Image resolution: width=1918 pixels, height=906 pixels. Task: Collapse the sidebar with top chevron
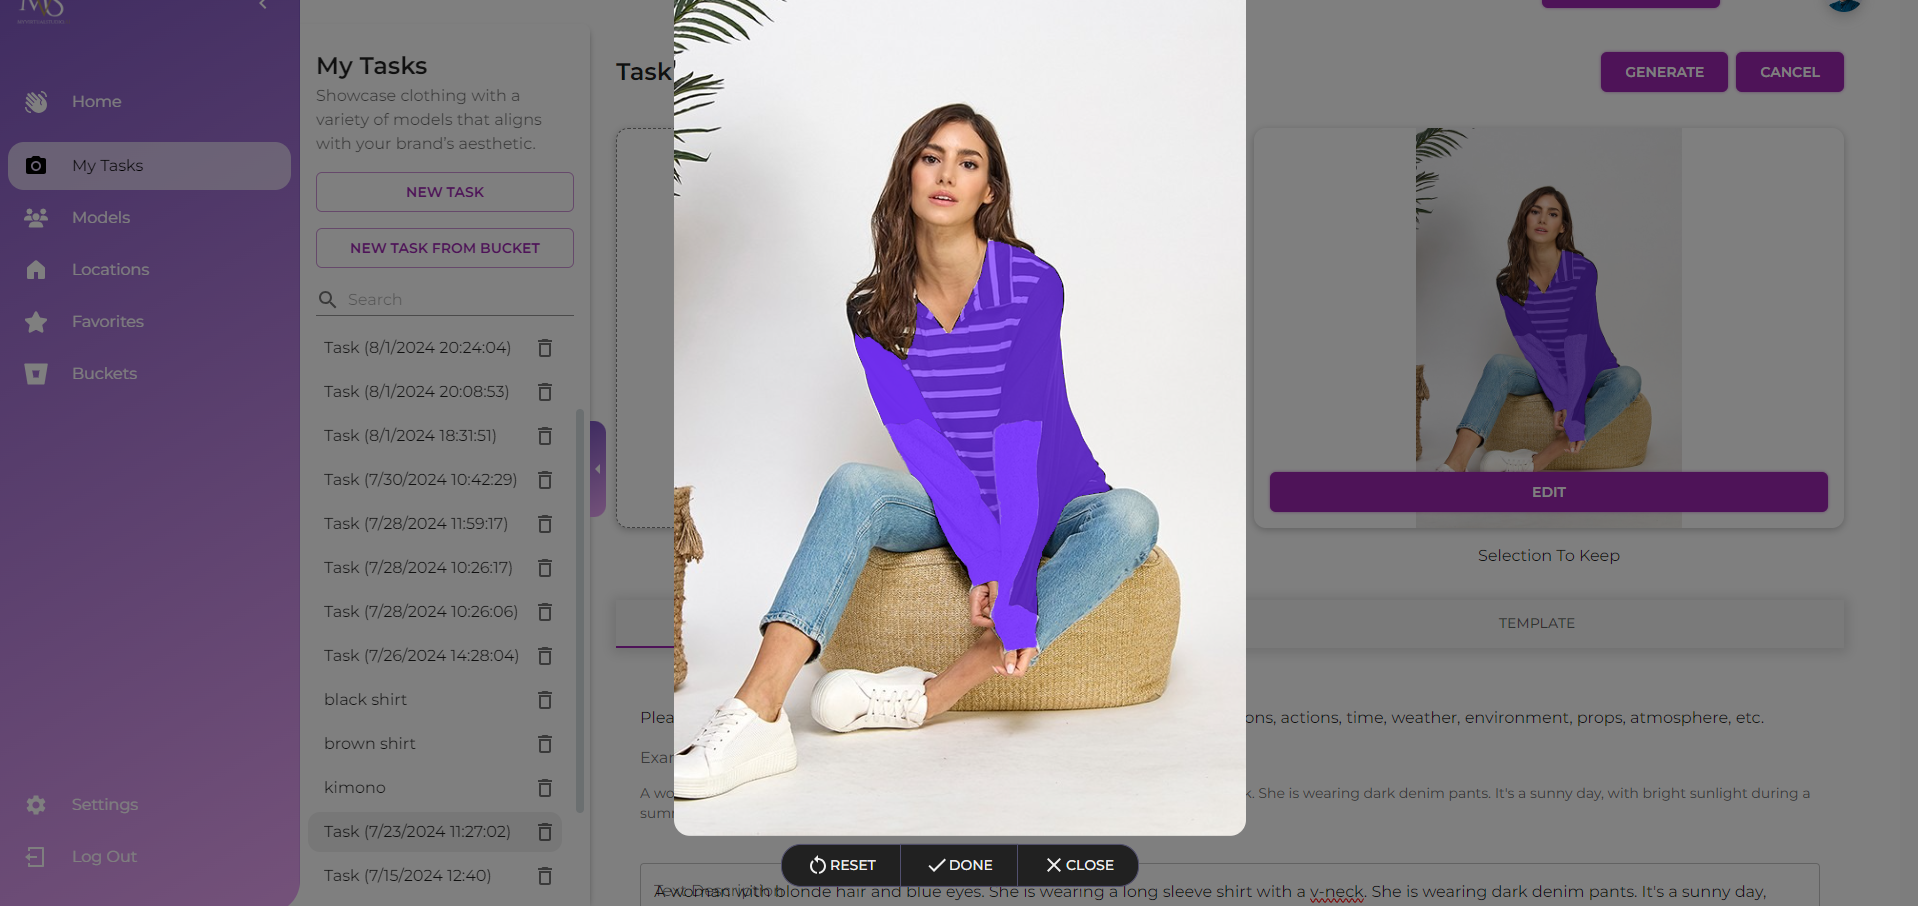262,6
